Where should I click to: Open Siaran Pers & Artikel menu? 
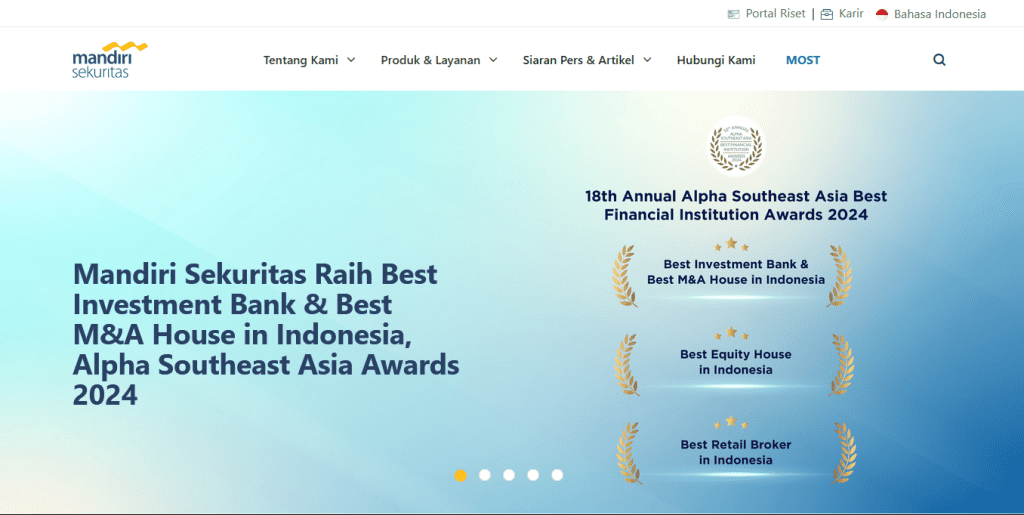pyautogui.click(x=578, y=60)
